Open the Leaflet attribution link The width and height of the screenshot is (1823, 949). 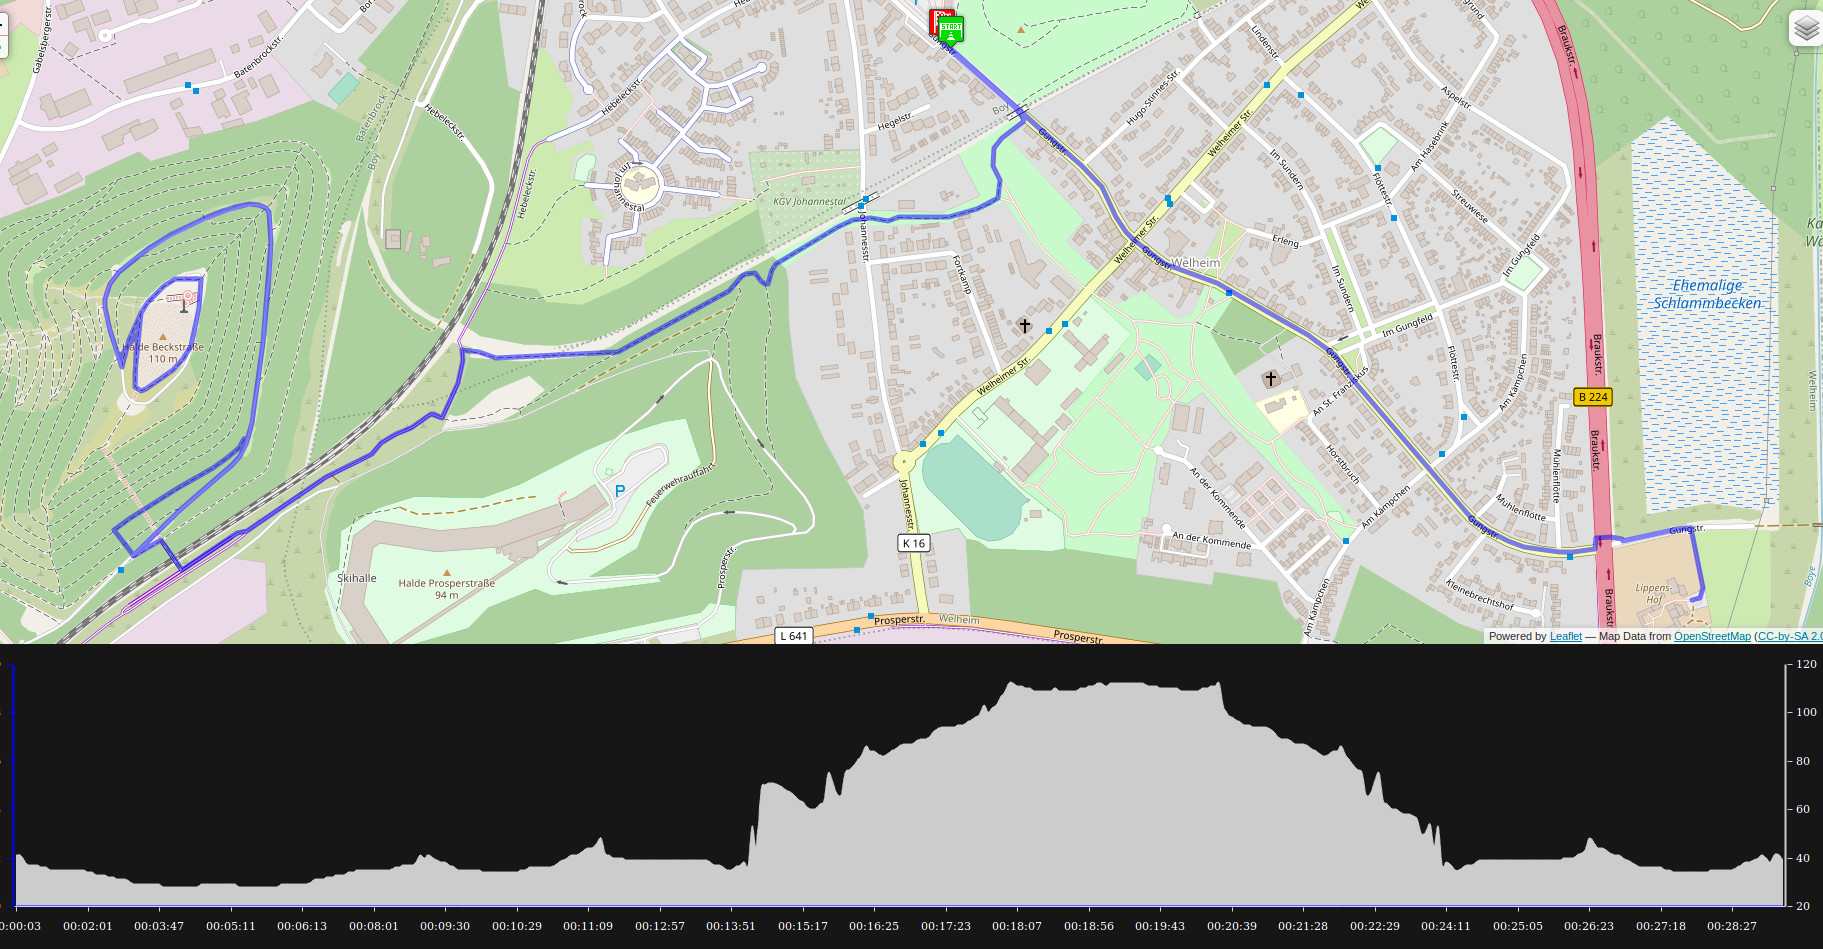[1565, 636]
